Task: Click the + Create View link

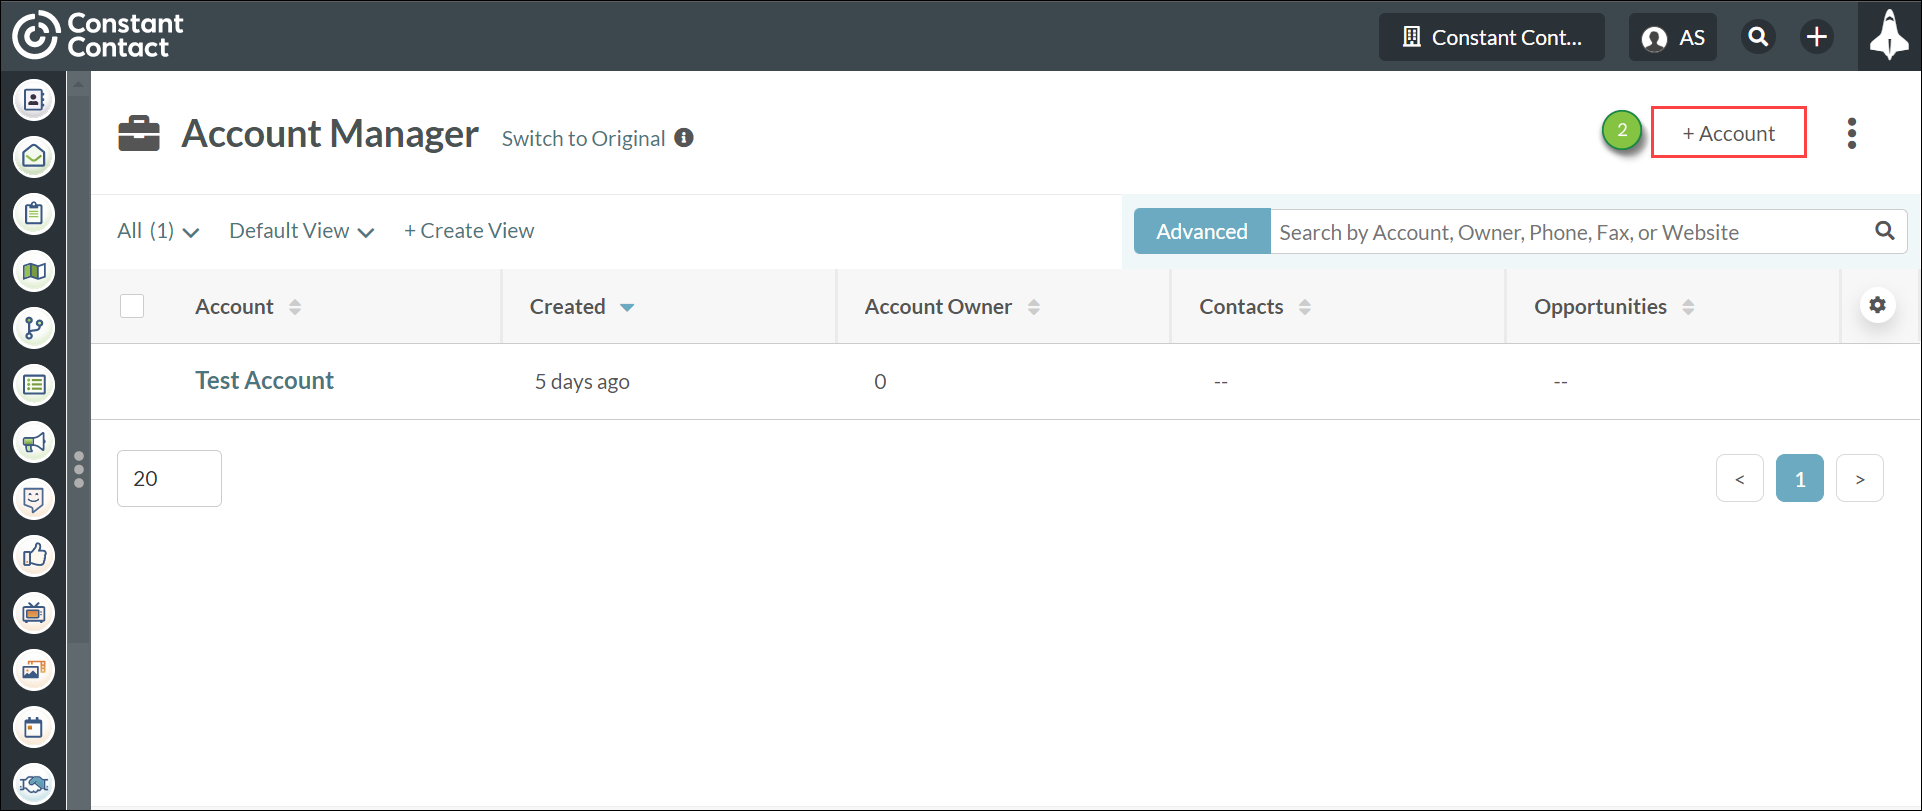Action: point(469,231)
